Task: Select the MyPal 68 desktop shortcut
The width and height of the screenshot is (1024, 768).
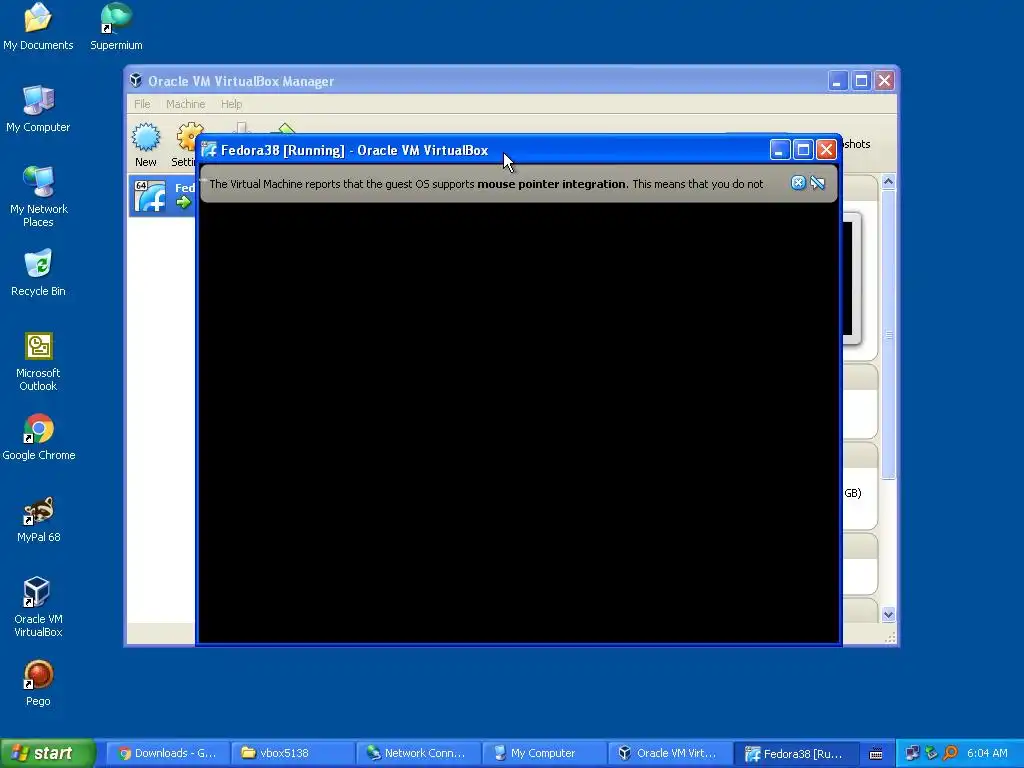Action: (x=39, y=519)
